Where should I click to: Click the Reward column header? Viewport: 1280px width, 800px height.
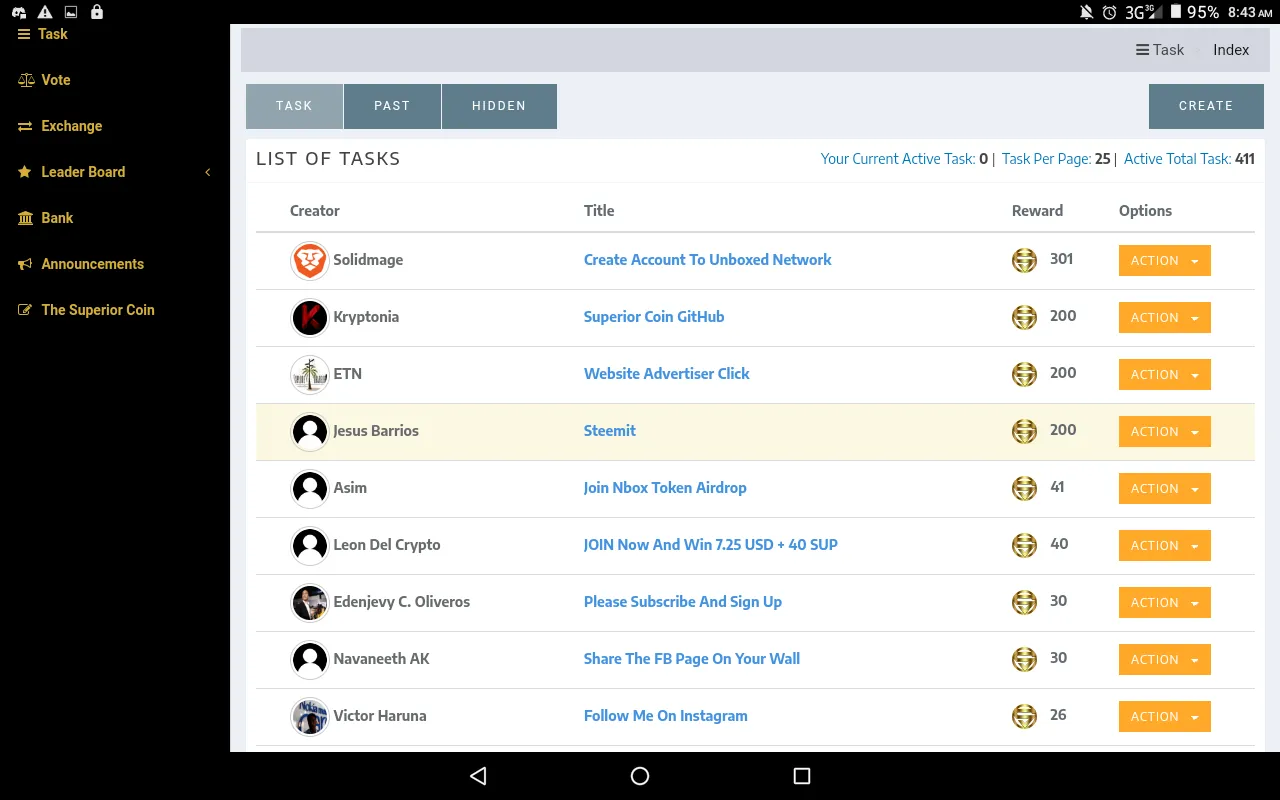point(1037,211)
